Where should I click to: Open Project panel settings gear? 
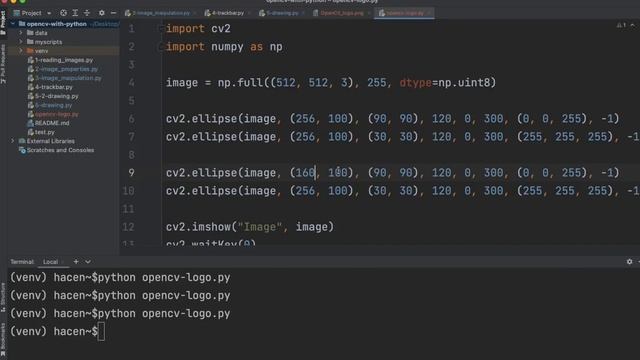102,13
